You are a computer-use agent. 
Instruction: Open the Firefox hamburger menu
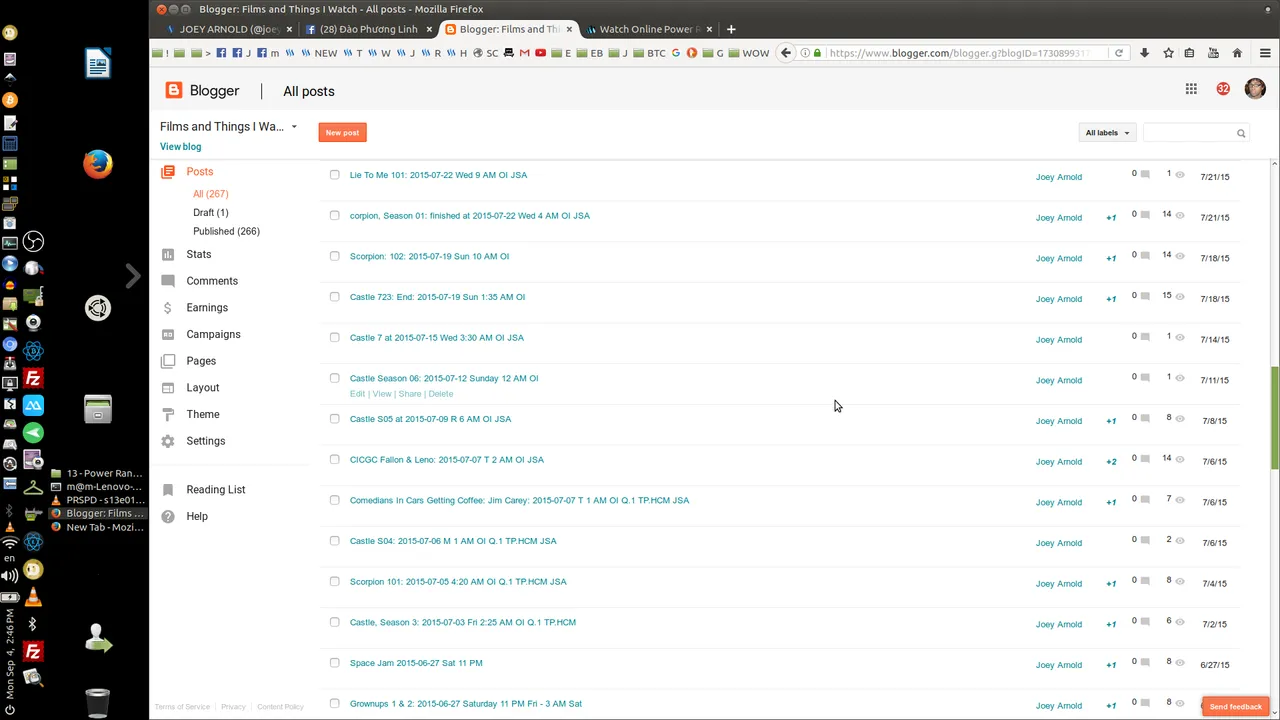1265,53
